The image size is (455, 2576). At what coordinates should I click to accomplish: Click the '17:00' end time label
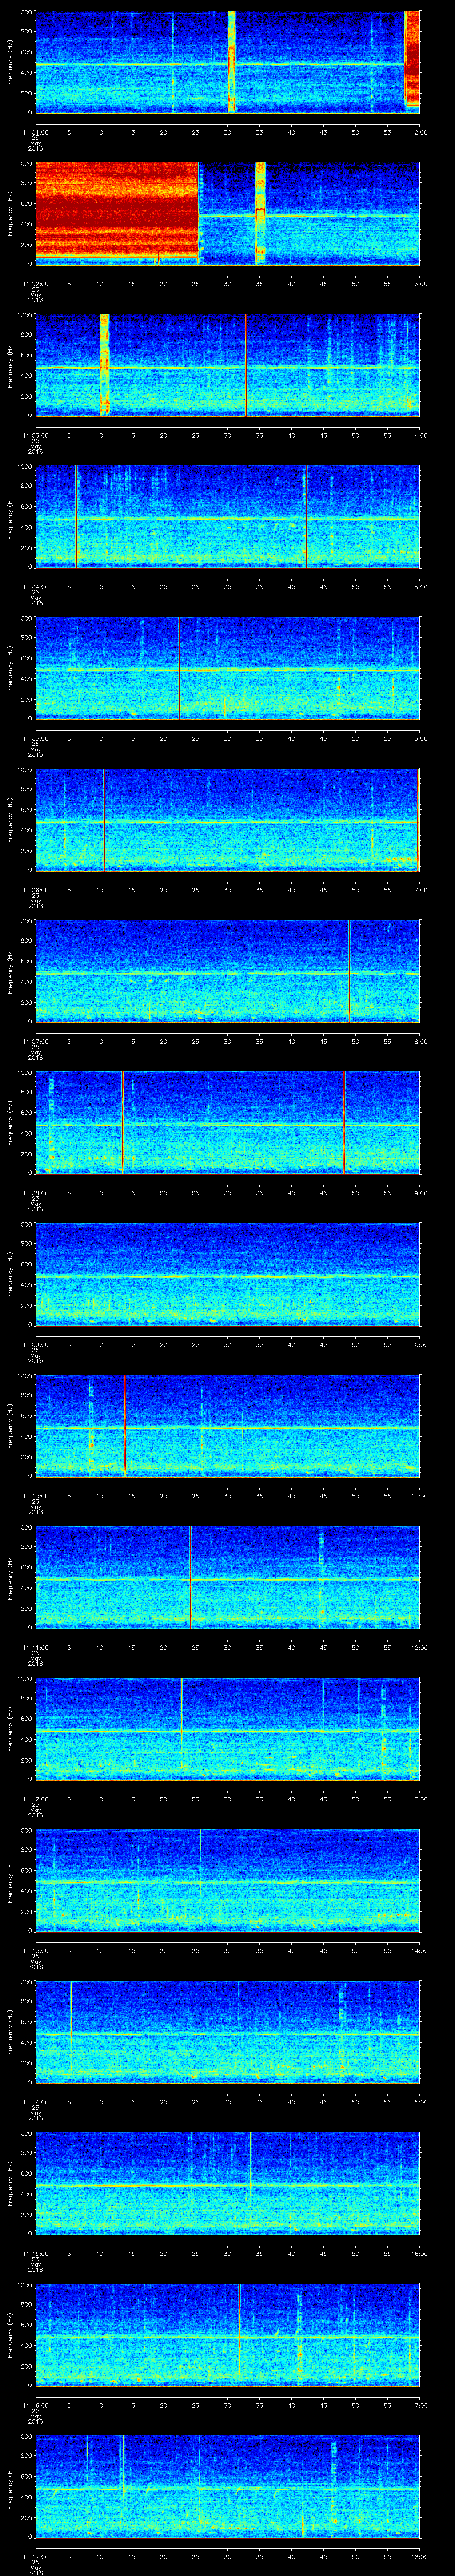coord(419,2406)
